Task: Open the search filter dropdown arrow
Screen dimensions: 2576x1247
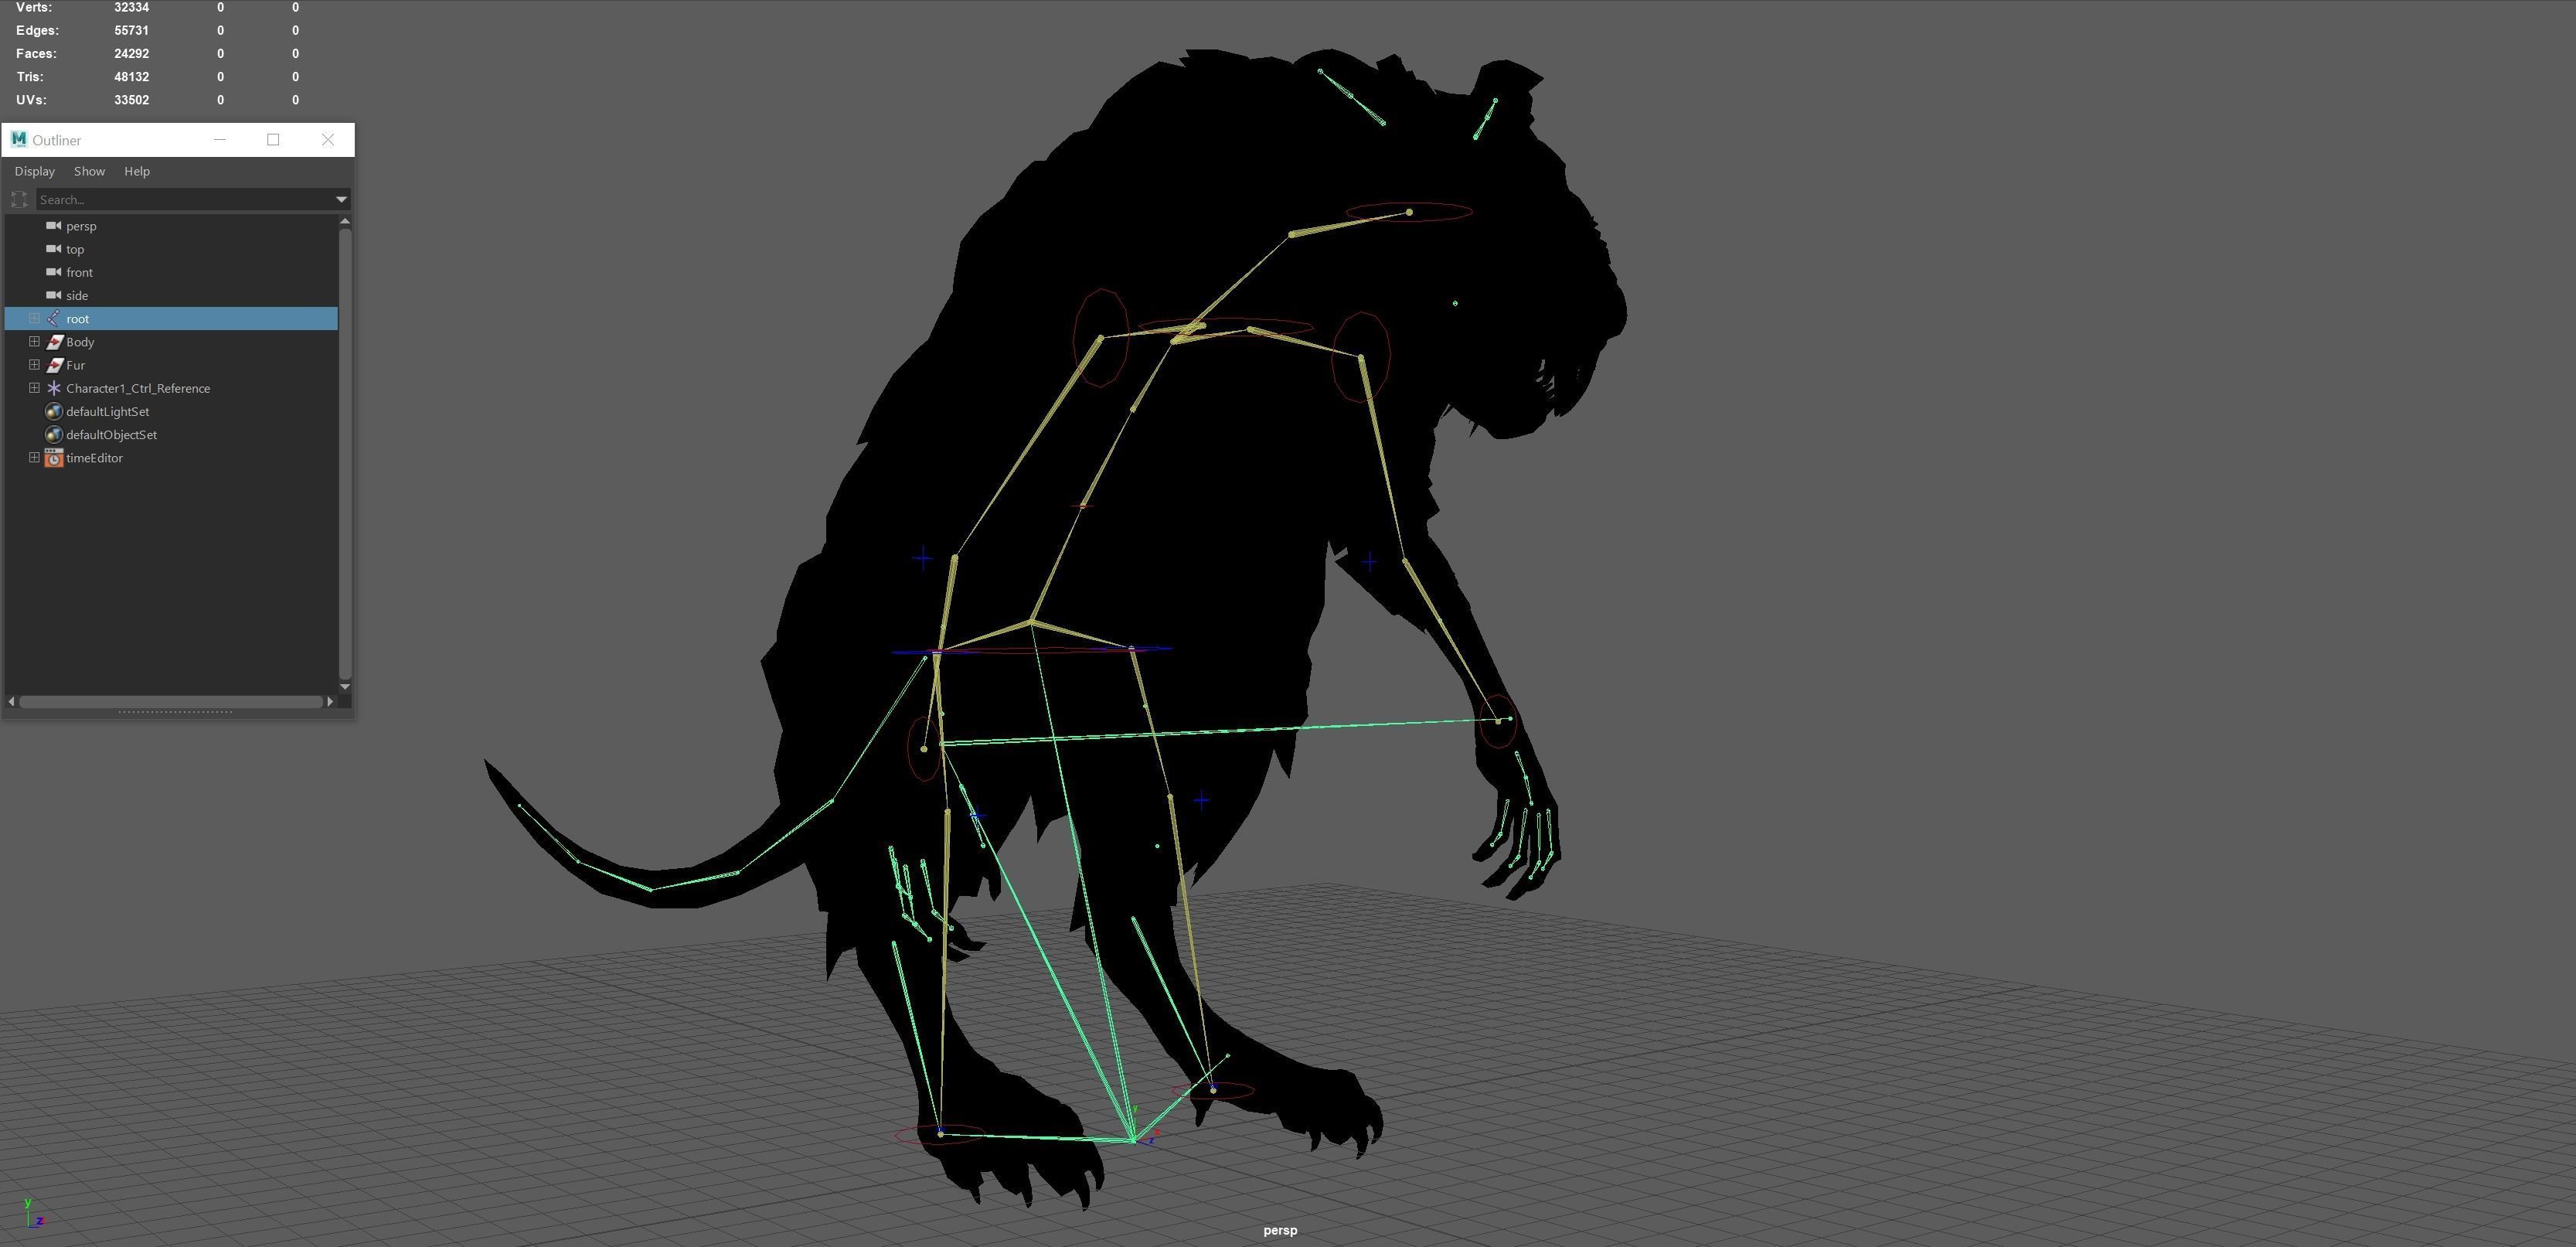Action: (x=341, y=199)
